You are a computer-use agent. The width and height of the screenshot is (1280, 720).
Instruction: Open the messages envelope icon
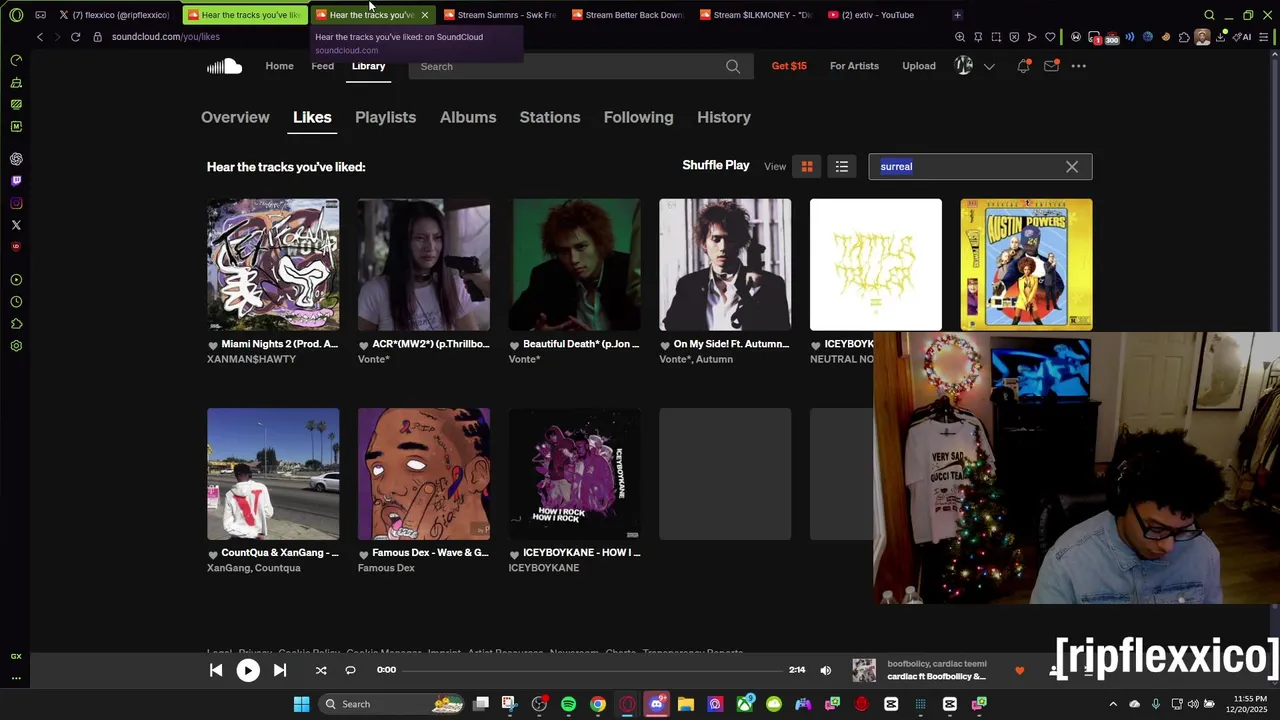pos(1051,66)
